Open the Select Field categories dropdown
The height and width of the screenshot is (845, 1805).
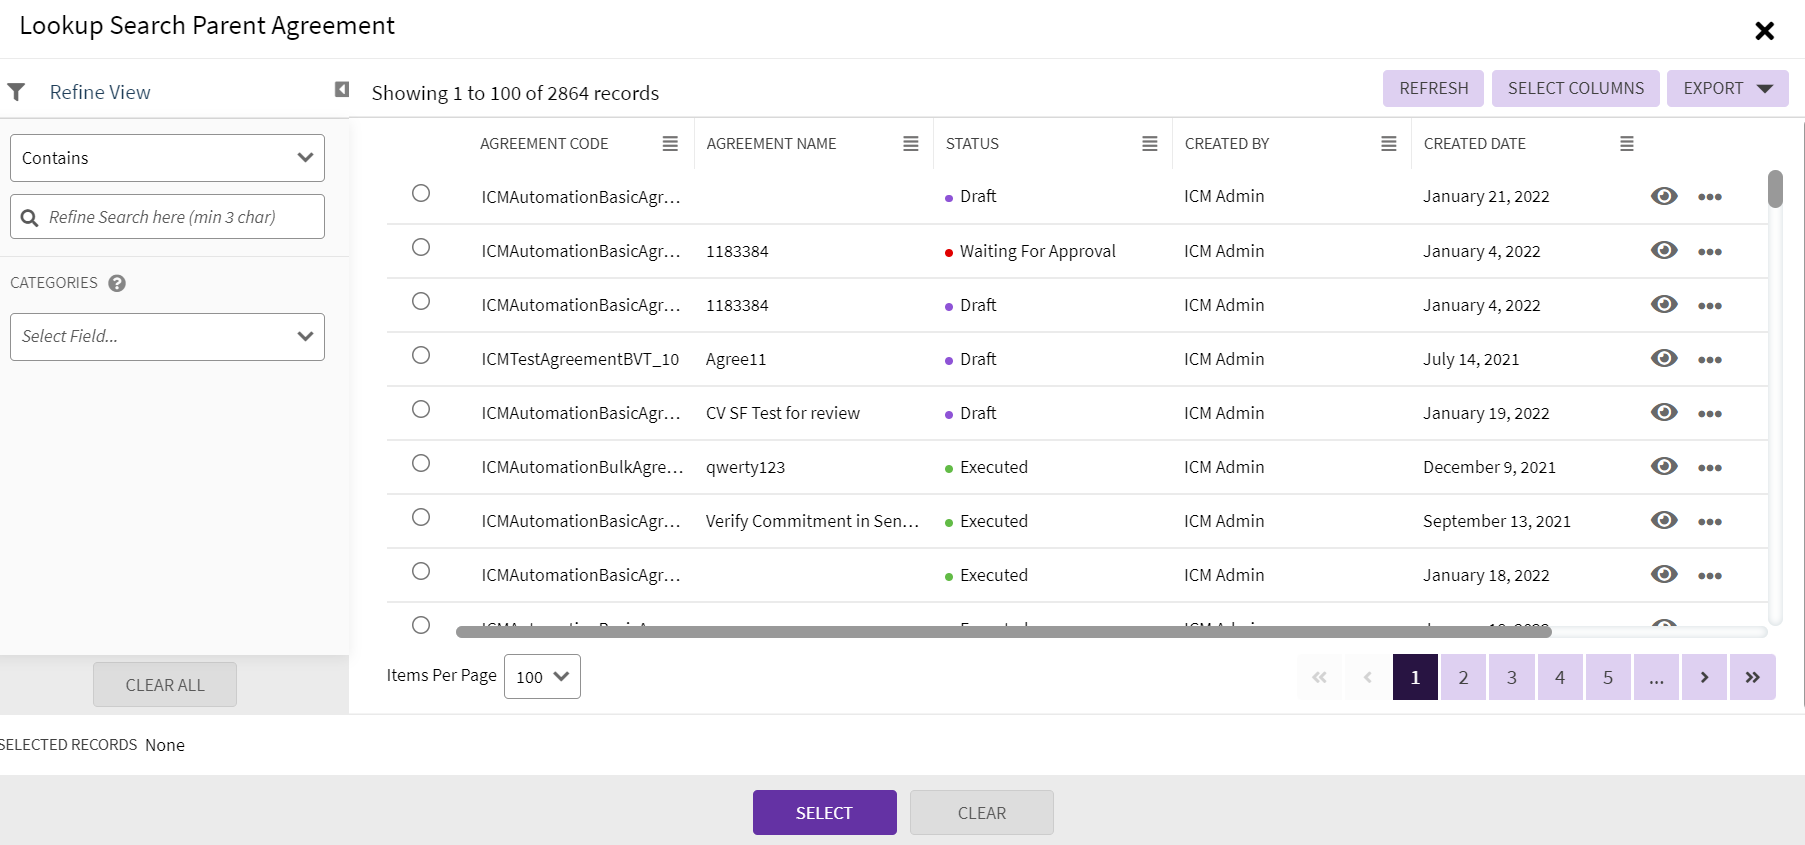(x=167, y=337)
